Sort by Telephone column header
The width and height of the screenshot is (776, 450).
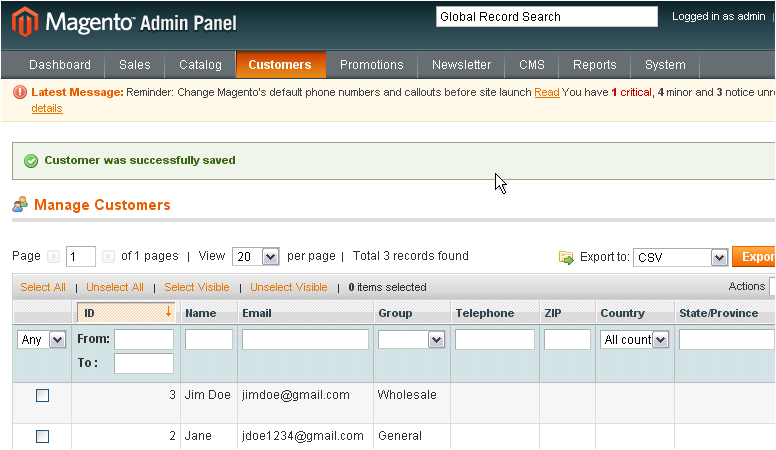click(485, 313)
